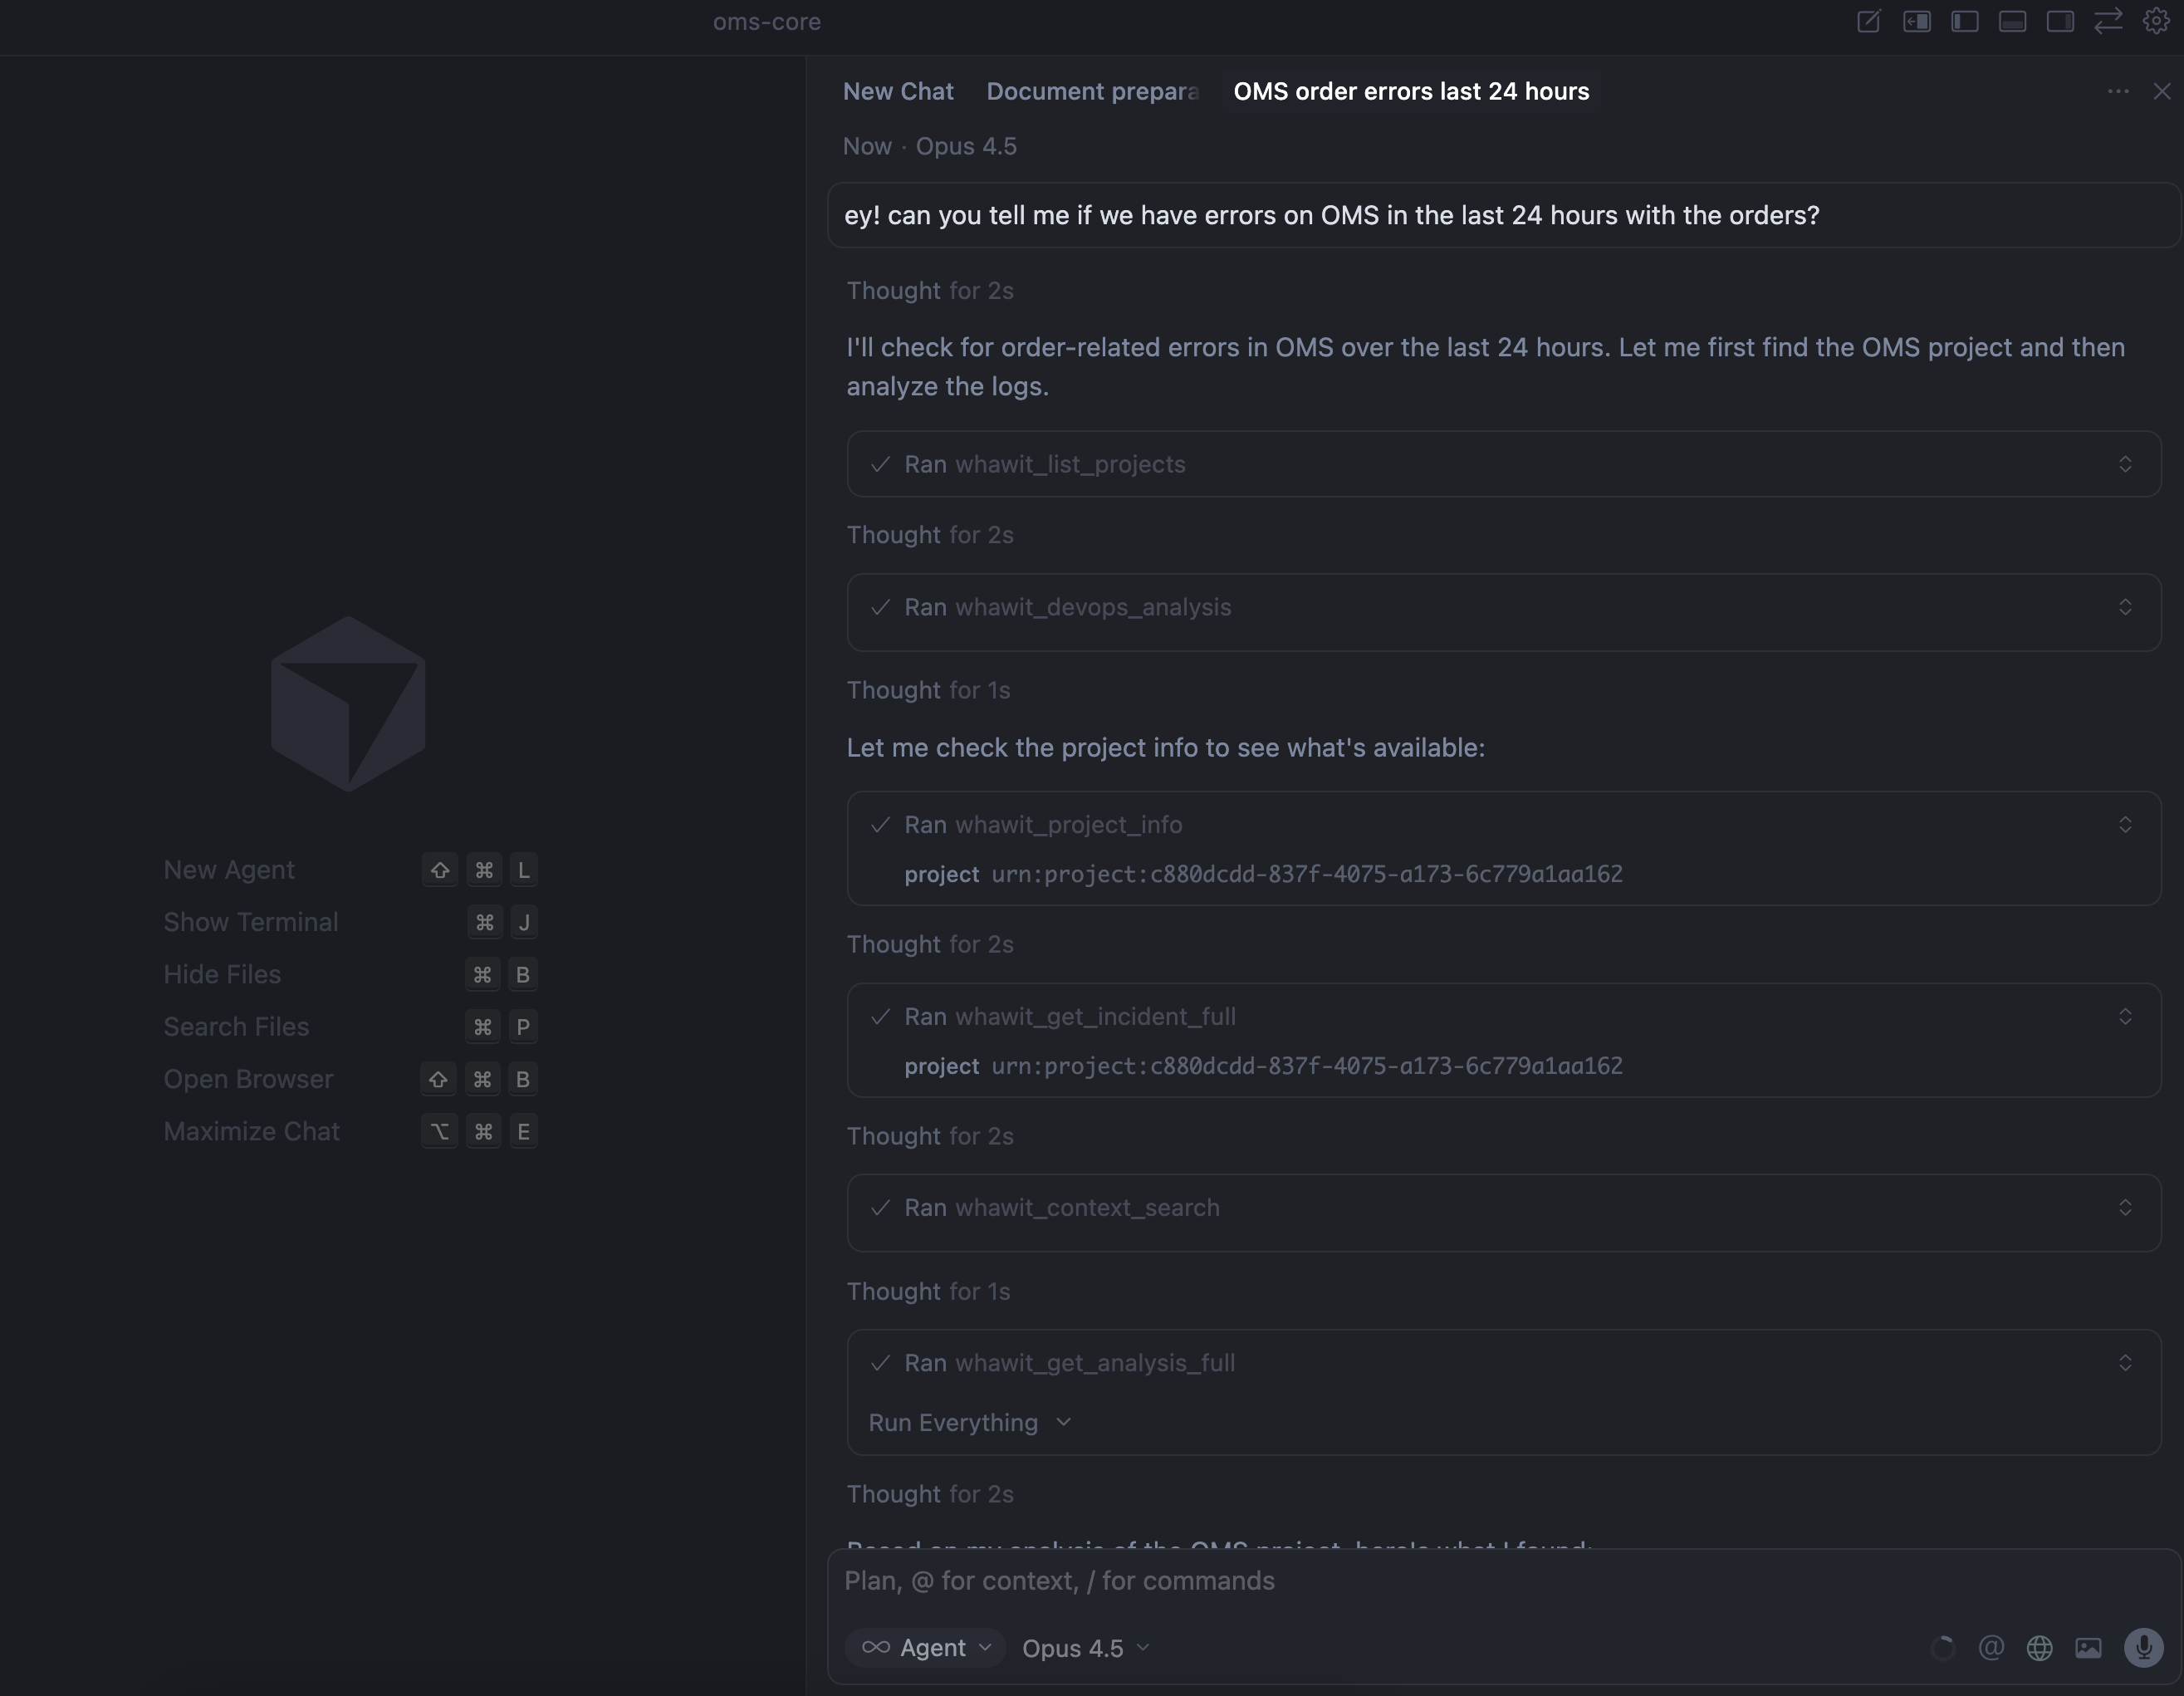2184x1696 pixels.
Task: Toggle the left sidebar panel icon
Action: point(1965,21)
